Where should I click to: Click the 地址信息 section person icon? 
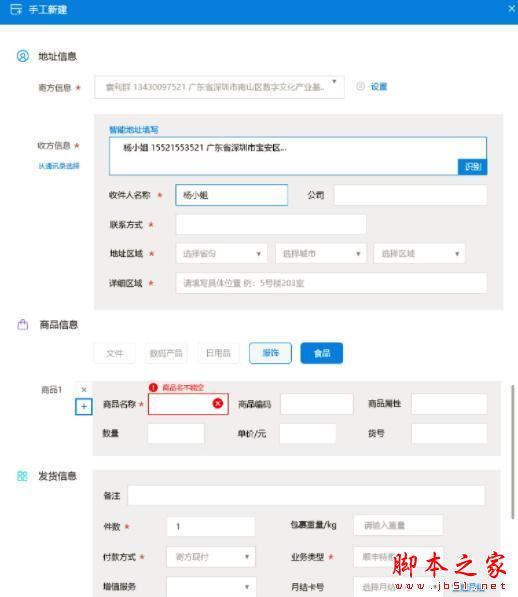[x=23, y=56]
